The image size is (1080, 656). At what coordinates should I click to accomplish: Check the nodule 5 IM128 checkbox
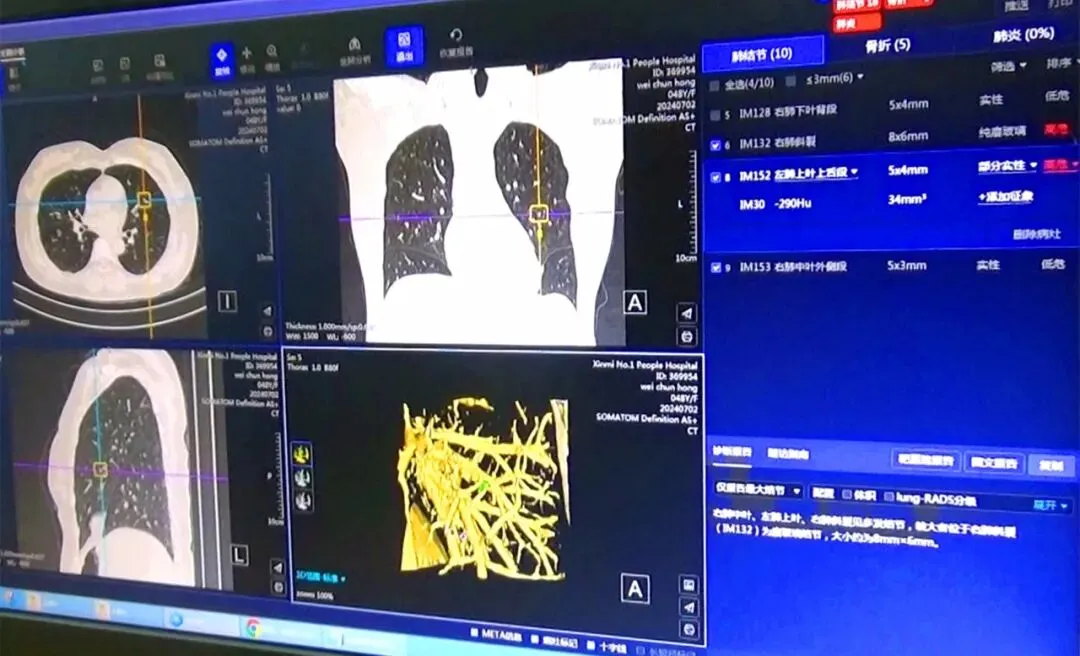[715, 115]
